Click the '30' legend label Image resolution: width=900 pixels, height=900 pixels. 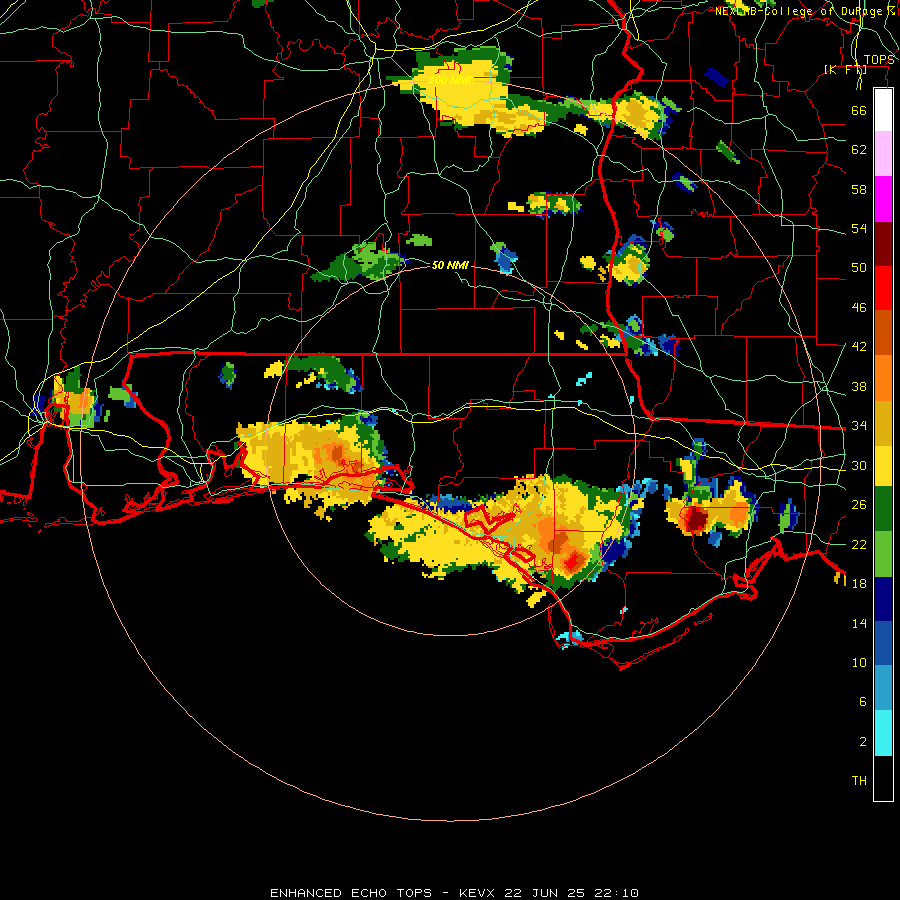point(859,465)
